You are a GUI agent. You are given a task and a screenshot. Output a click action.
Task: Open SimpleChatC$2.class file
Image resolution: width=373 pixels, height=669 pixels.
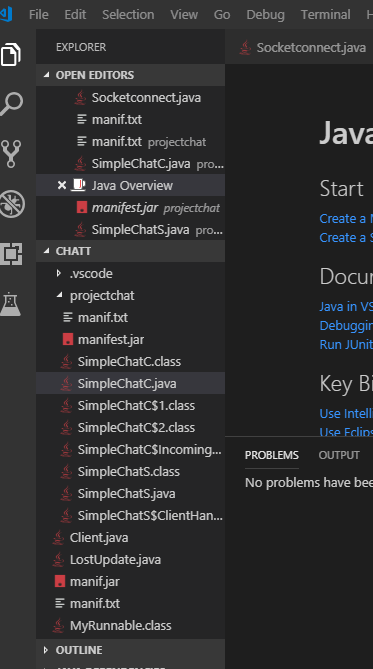130,428
